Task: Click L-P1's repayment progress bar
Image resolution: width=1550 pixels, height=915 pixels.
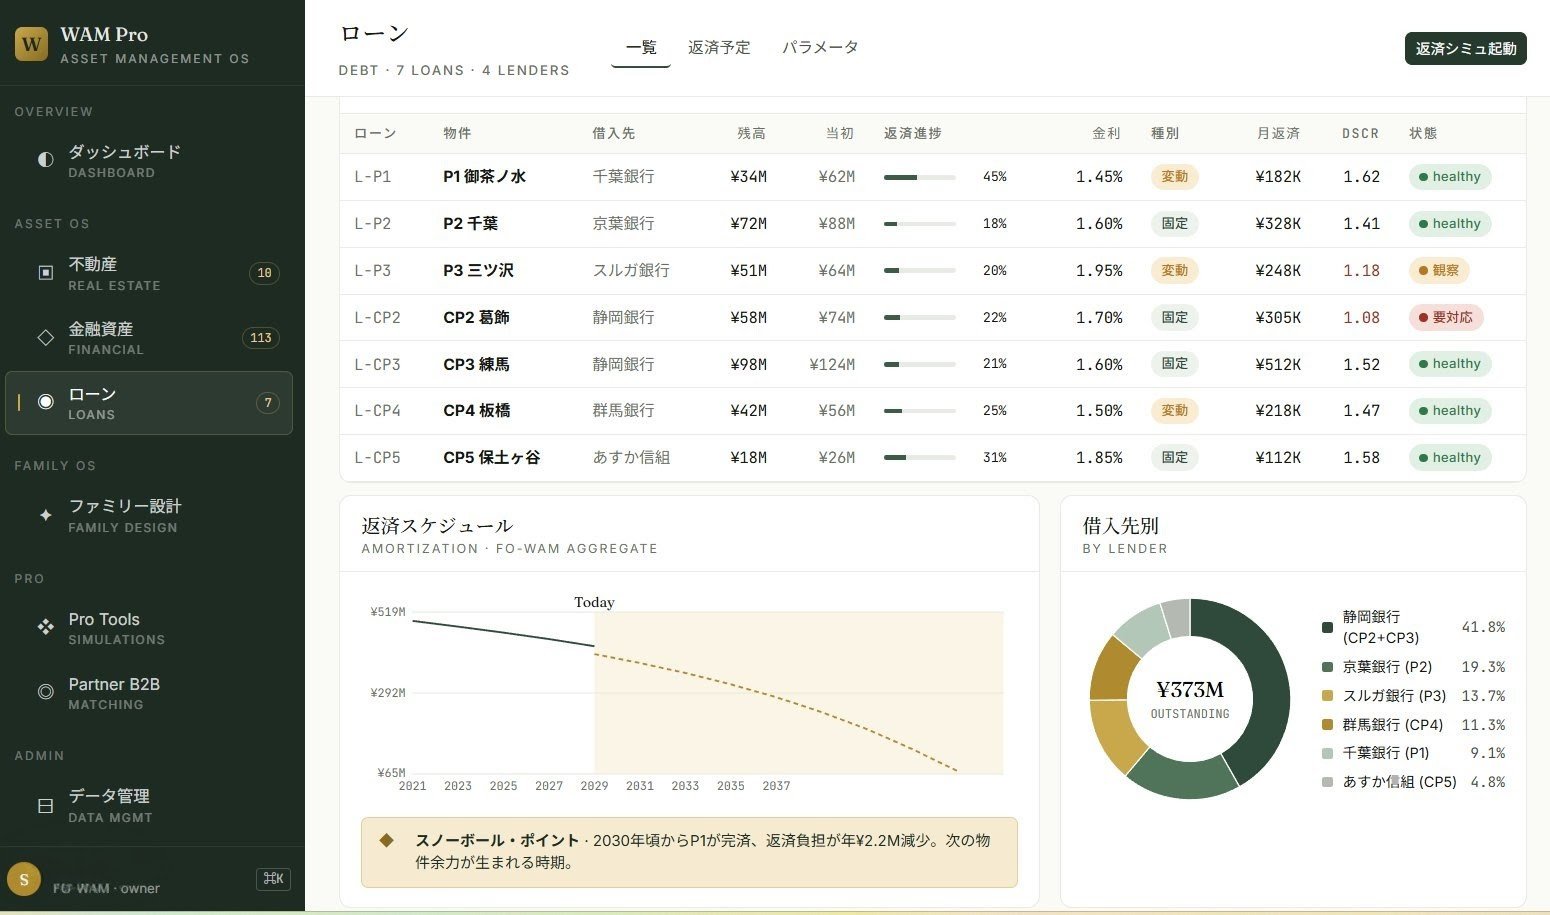Action: coord(919,176)
